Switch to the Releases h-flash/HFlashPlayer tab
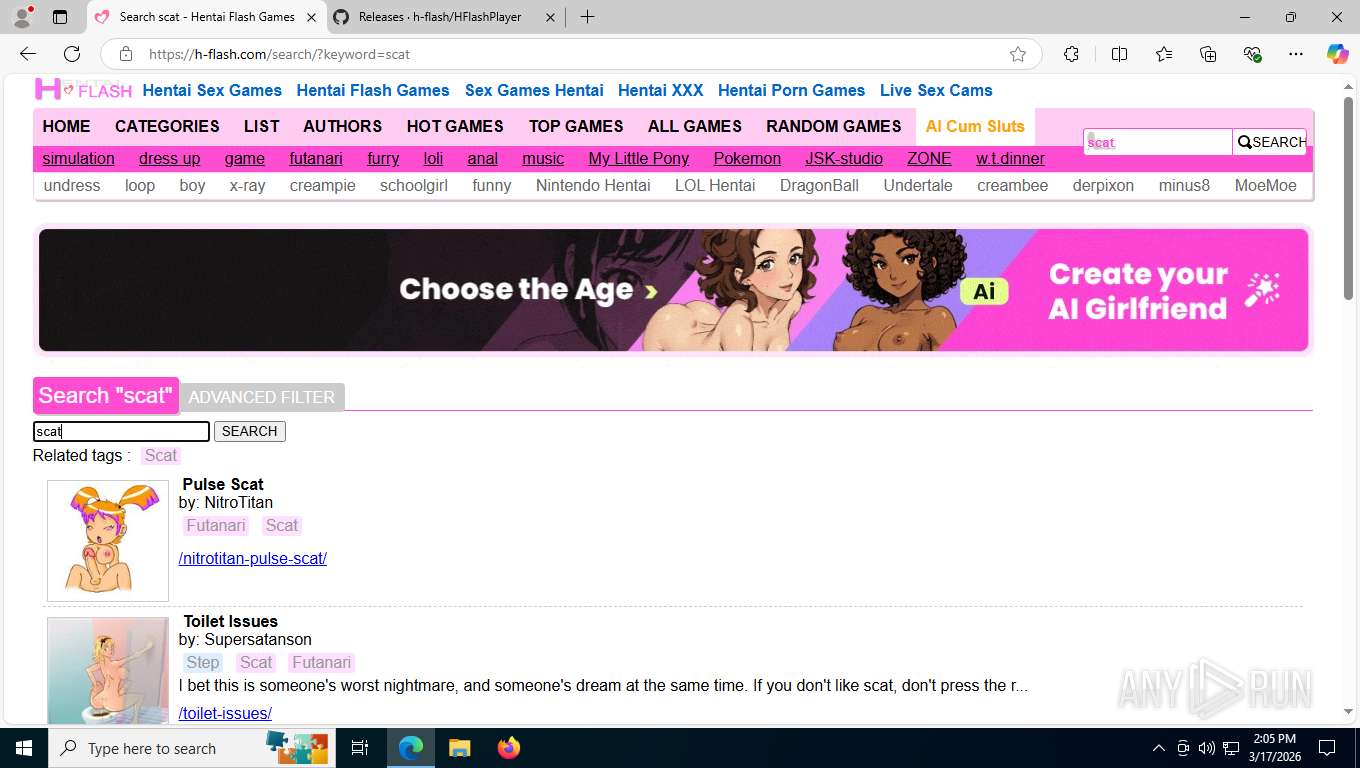Image resolution: width=1360 pixels, height=768 pixels. tap(440, 17)
